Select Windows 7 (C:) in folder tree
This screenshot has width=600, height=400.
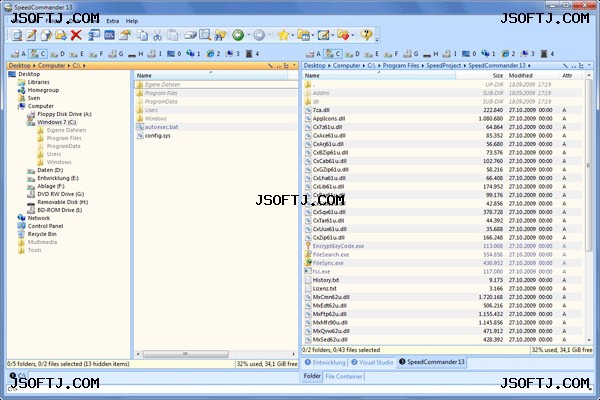(56, 122)
